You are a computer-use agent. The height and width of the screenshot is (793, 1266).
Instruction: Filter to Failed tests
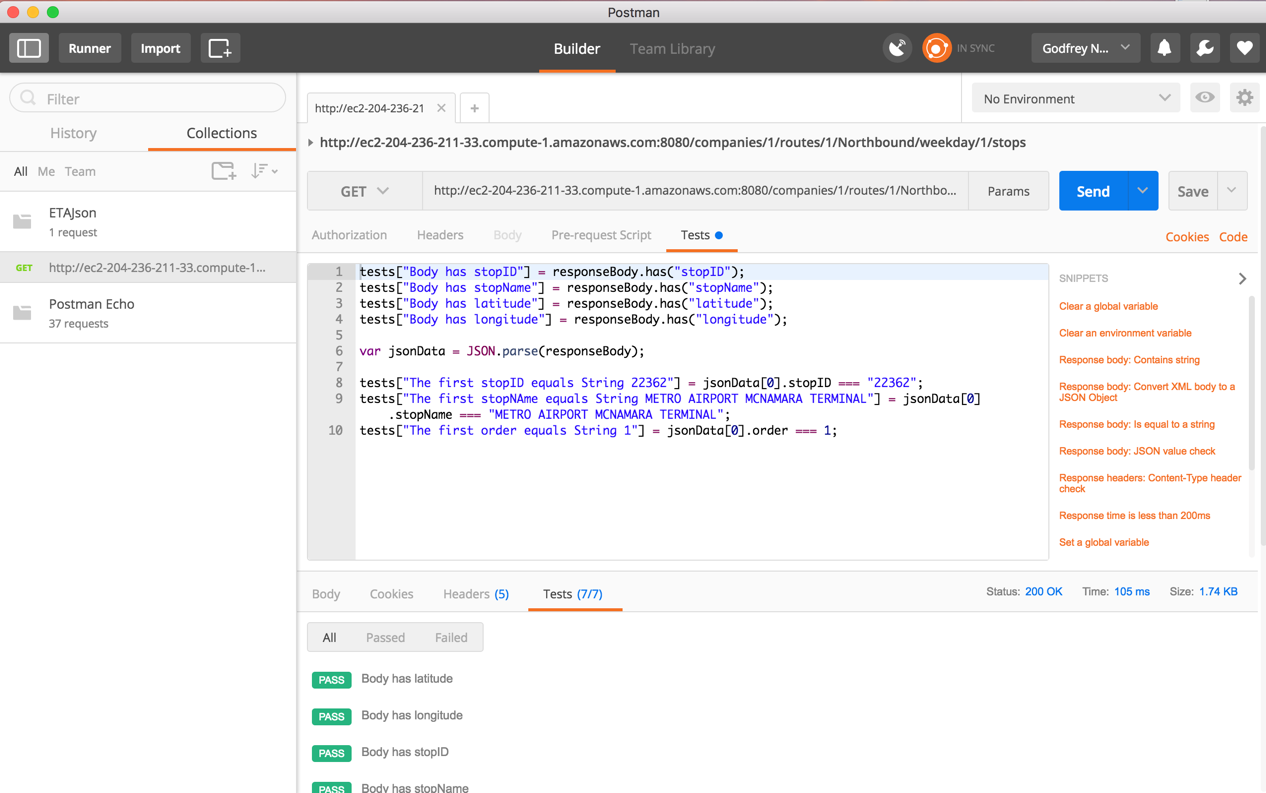coord(451,637)
